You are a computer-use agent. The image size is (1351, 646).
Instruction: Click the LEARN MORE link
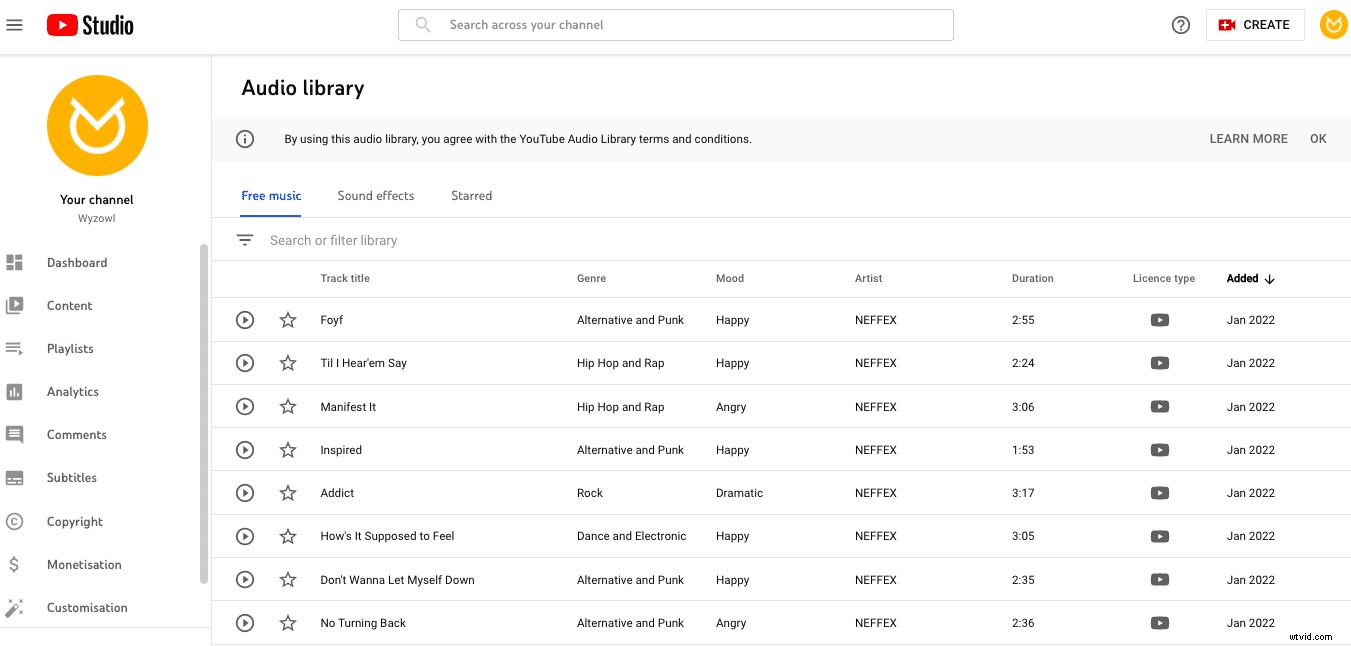click(1248, 138)
